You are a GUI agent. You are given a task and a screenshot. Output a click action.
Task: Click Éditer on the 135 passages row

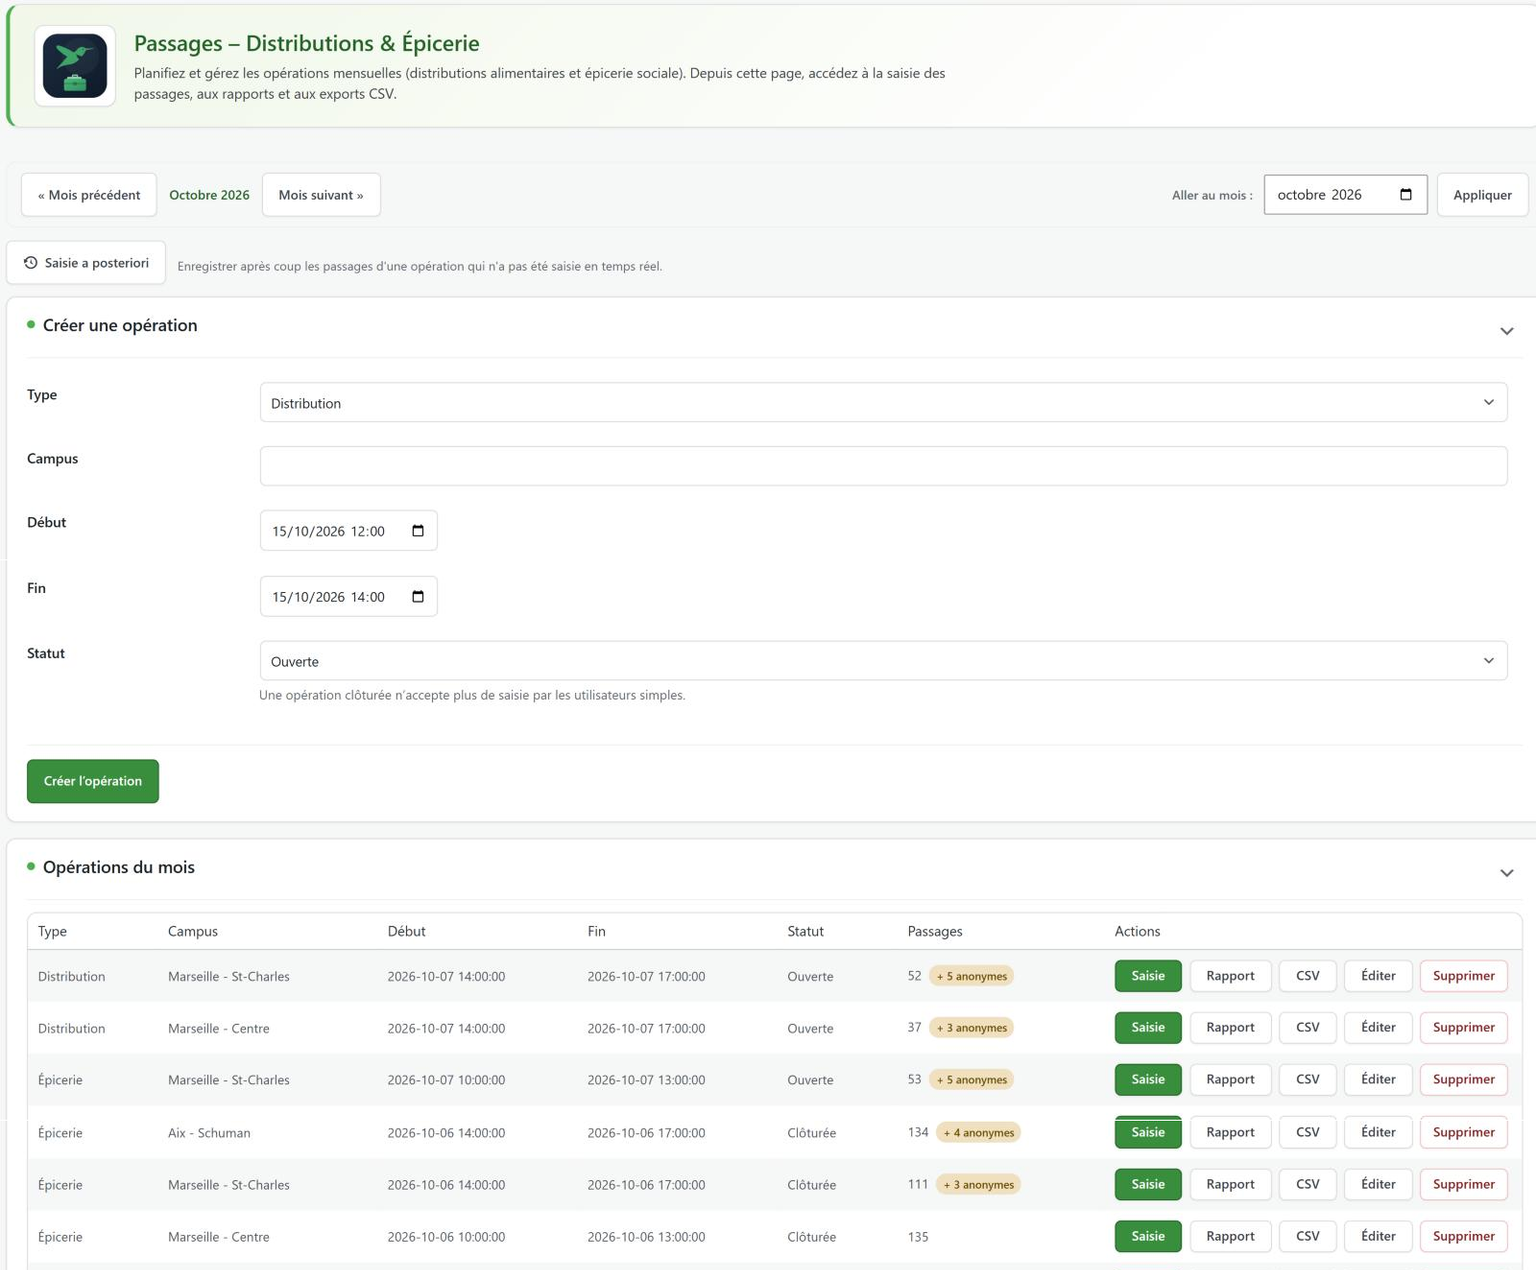(x=1378, y=1236)
